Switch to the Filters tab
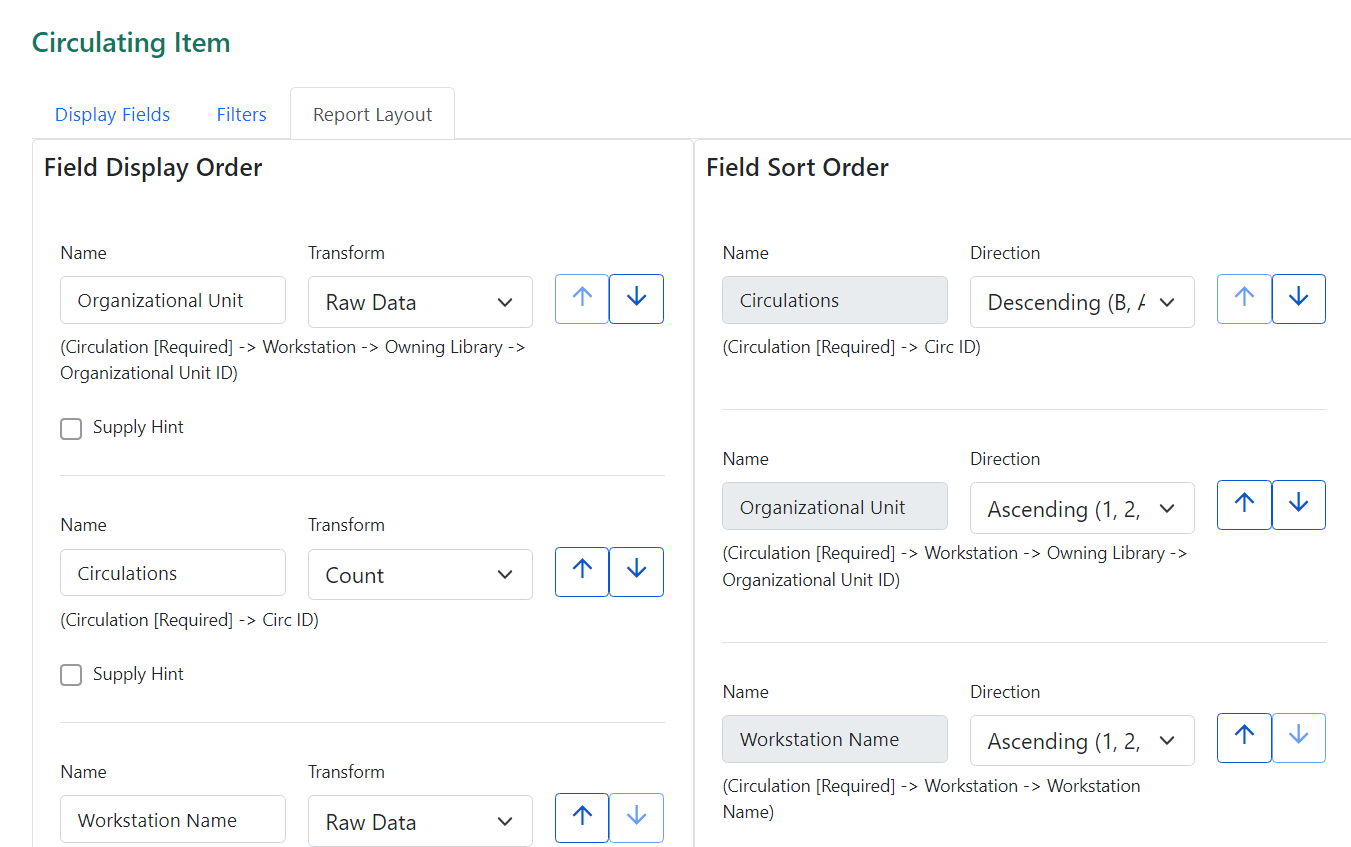The width and height of the screenshot is (1351, 847). (x=241, y=113)
